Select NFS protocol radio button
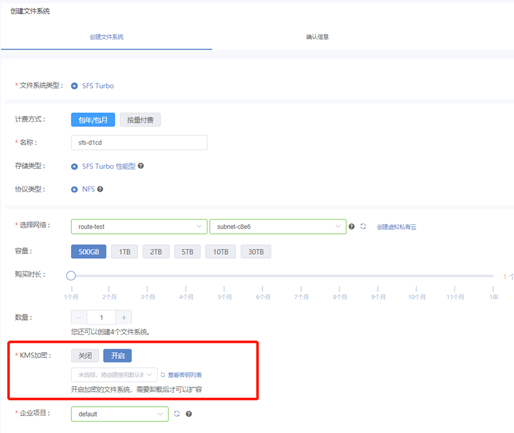The image size is (514, 433). (x=74, y=189)
